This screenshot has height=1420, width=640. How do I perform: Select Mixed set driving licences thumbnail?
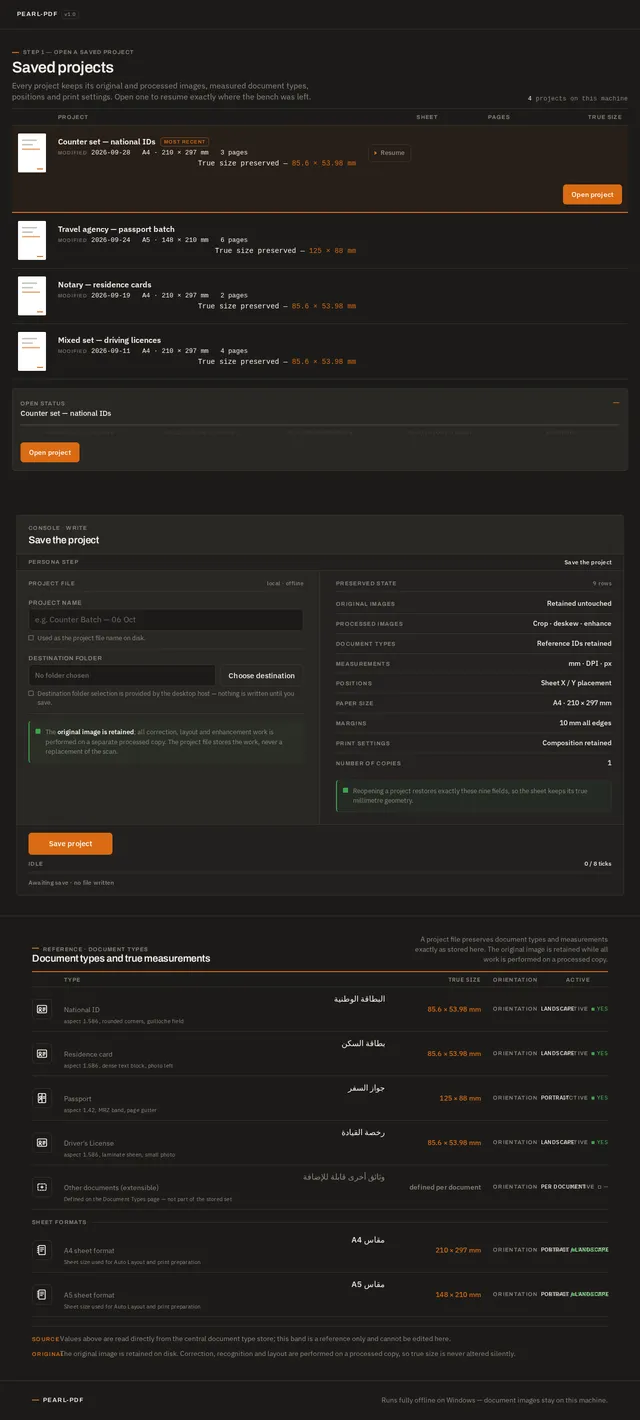(x=32, y=351)
